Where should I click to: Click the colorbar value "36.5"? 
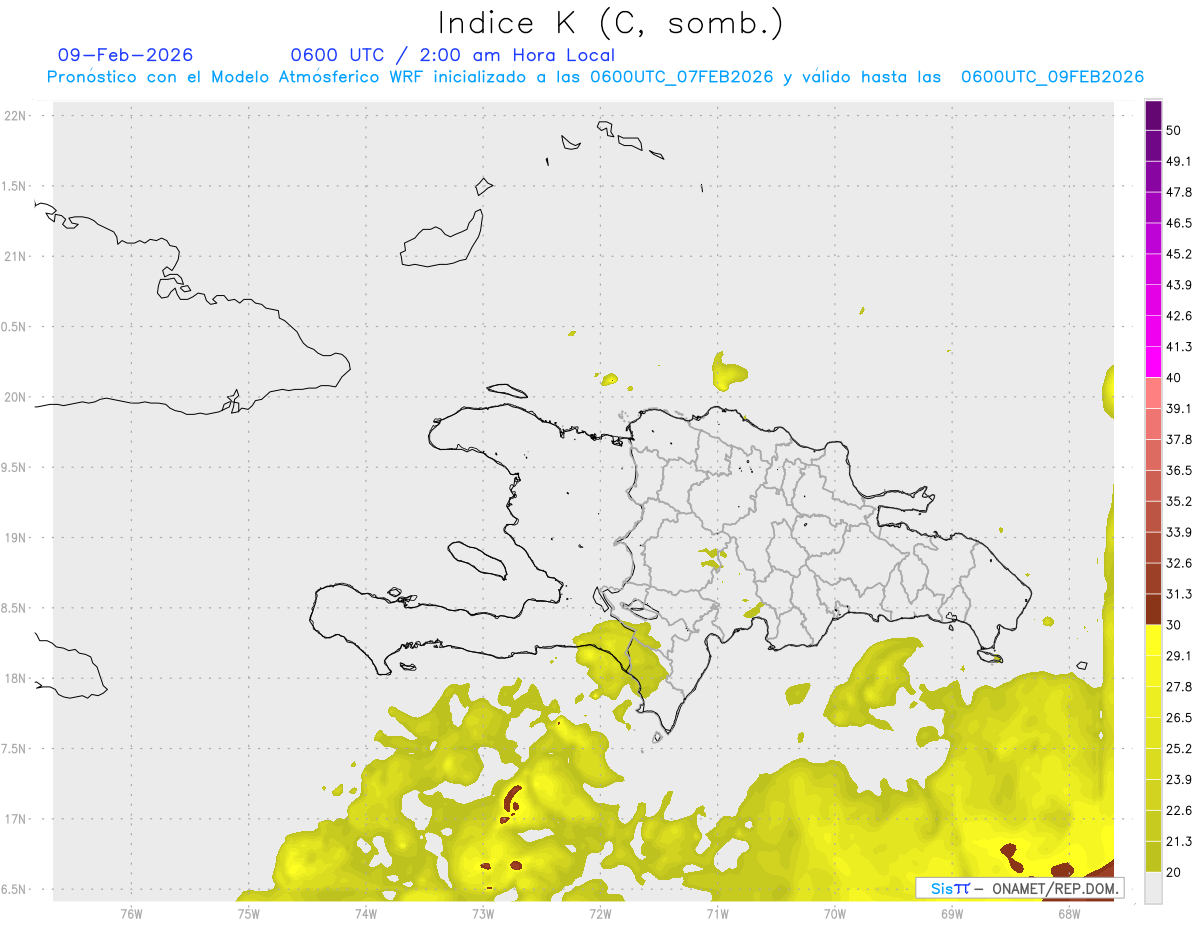pyautogui.click(x=1179, y=470)
